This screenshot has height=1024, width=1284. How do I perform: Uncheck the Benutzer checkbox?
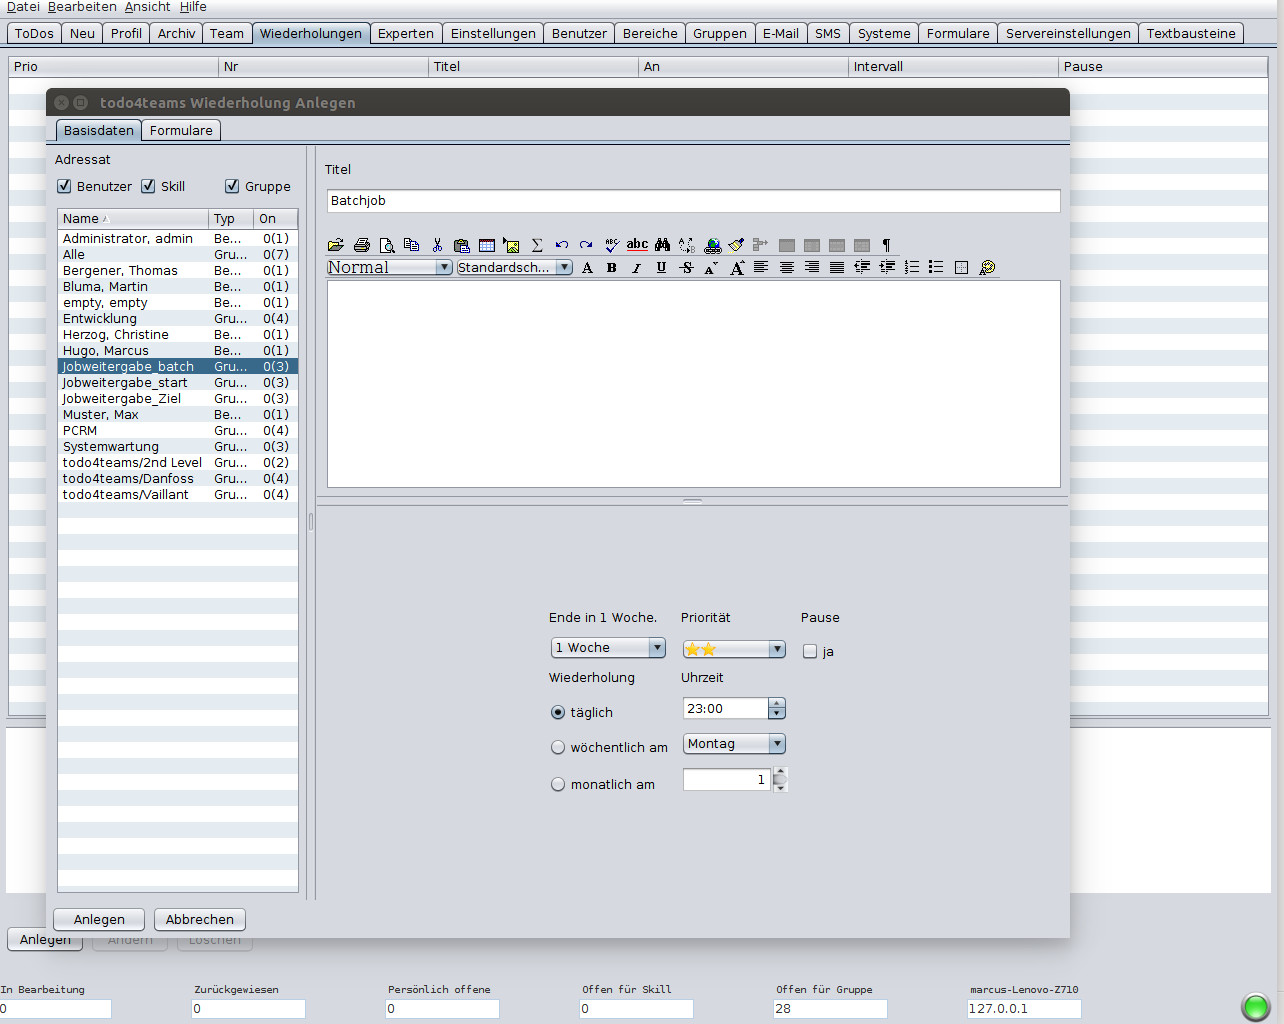64,186
